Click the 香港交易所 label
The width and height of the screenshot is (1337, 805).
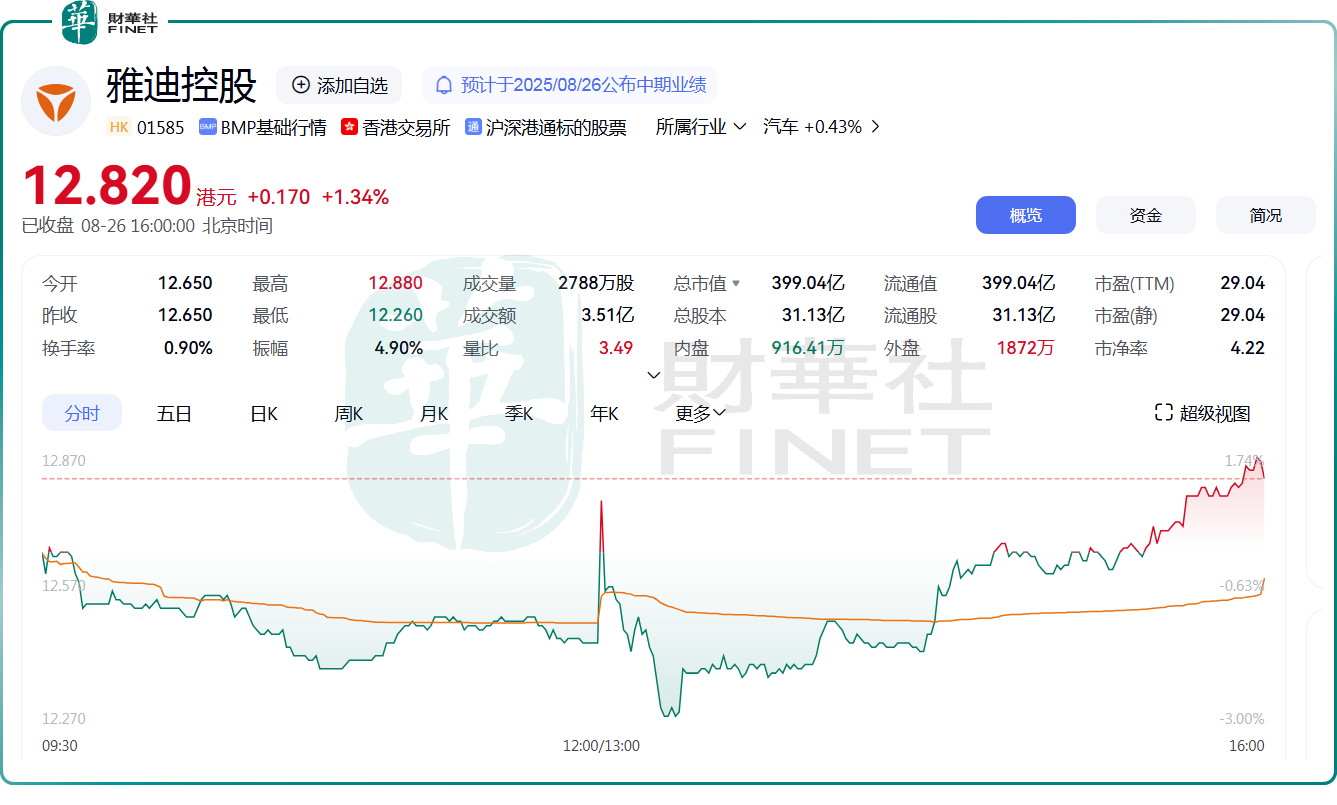(x=407, y=127)
